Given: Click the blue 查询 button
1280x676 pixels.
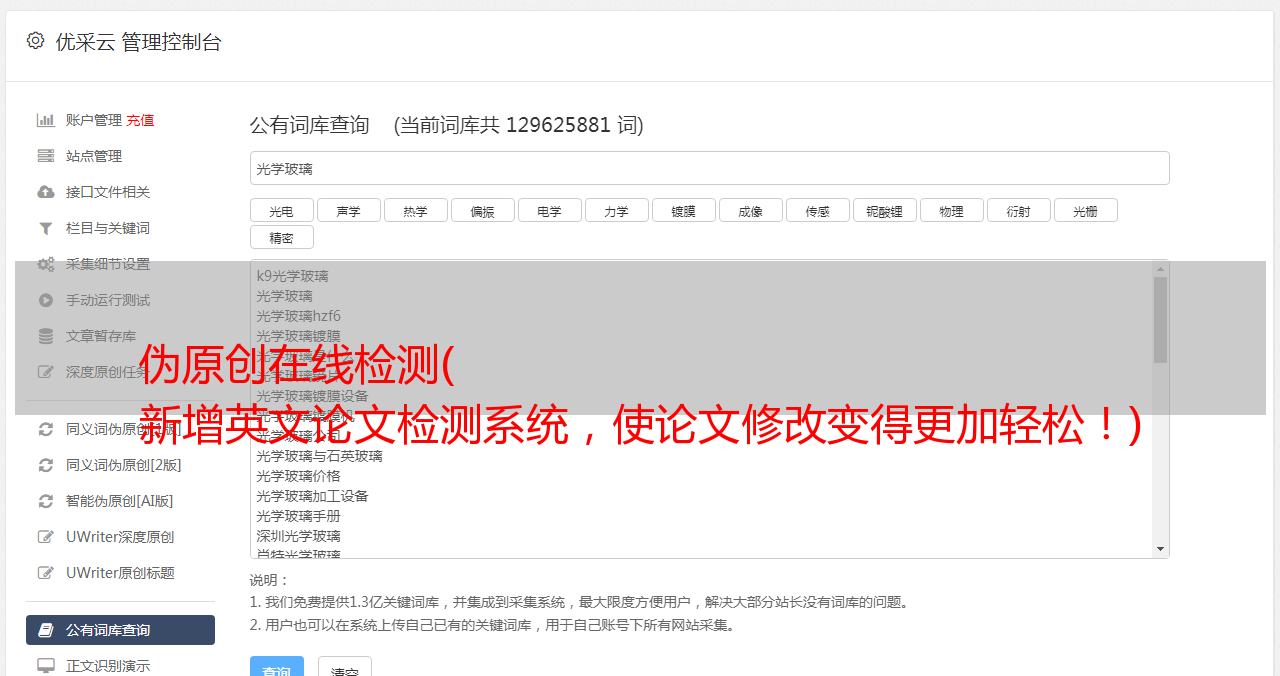Looking at the screenshot, I should (277, 668).
